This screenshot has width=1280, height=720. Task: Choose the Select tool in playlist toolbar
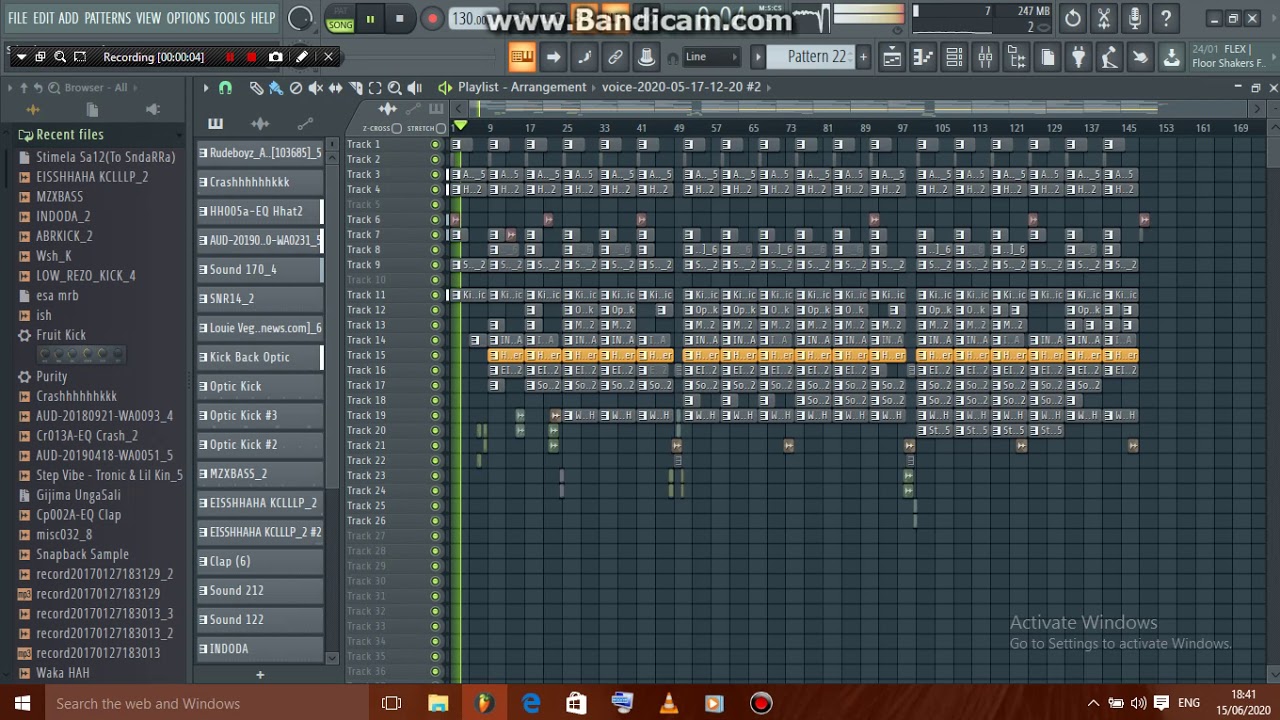point(375,88)
